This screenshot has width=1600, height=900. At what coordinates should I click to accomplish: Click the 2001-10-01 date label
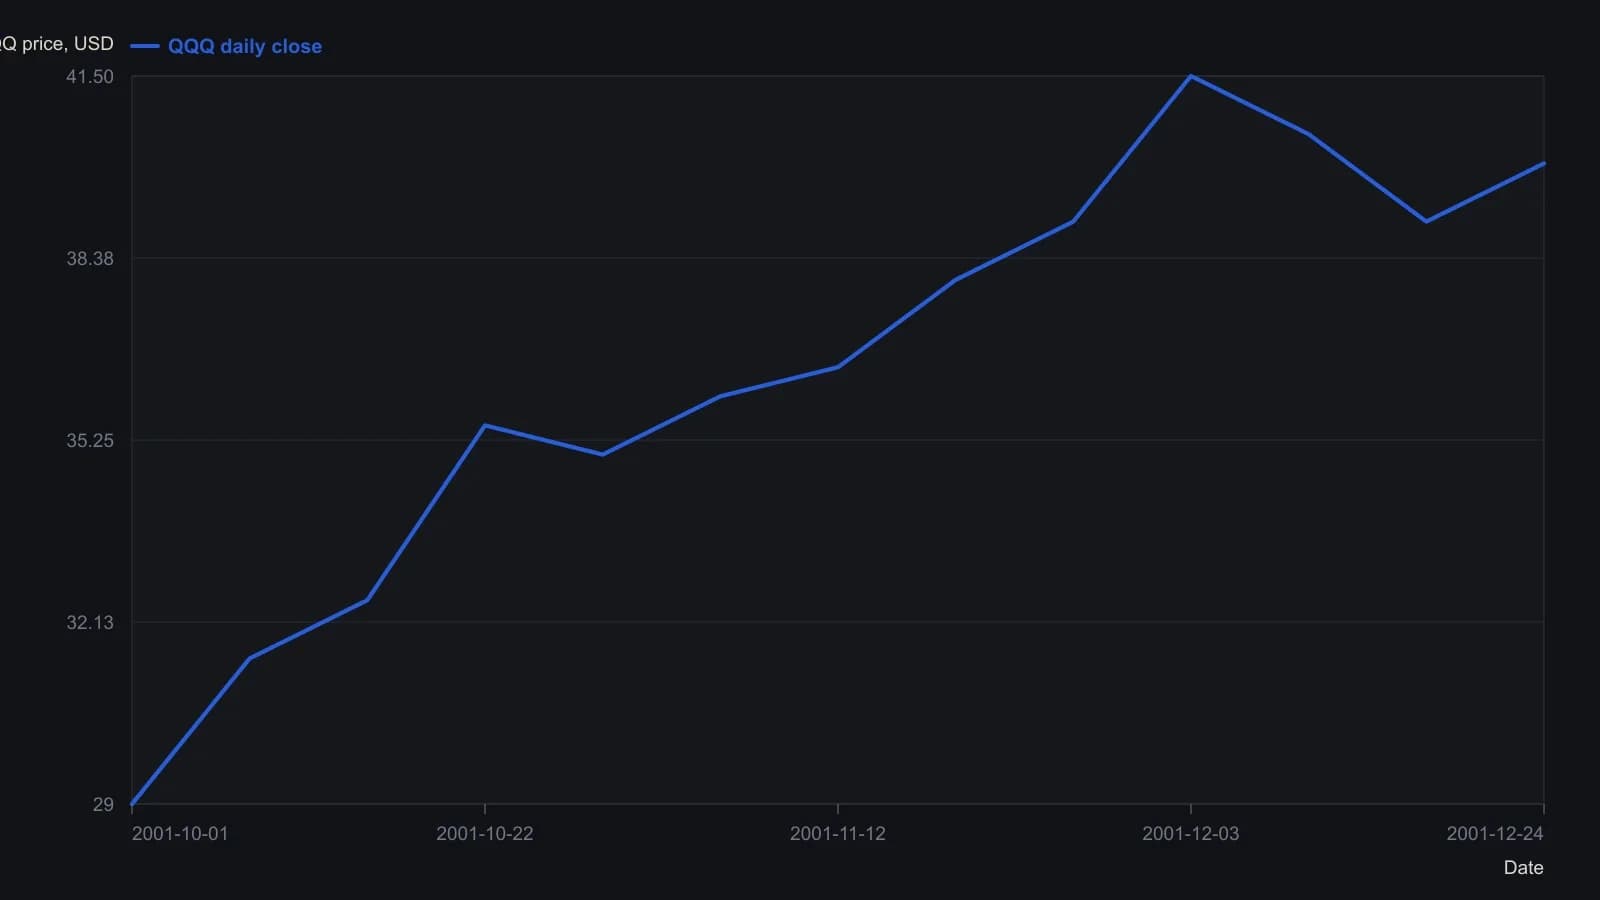[x=180, y=834]
